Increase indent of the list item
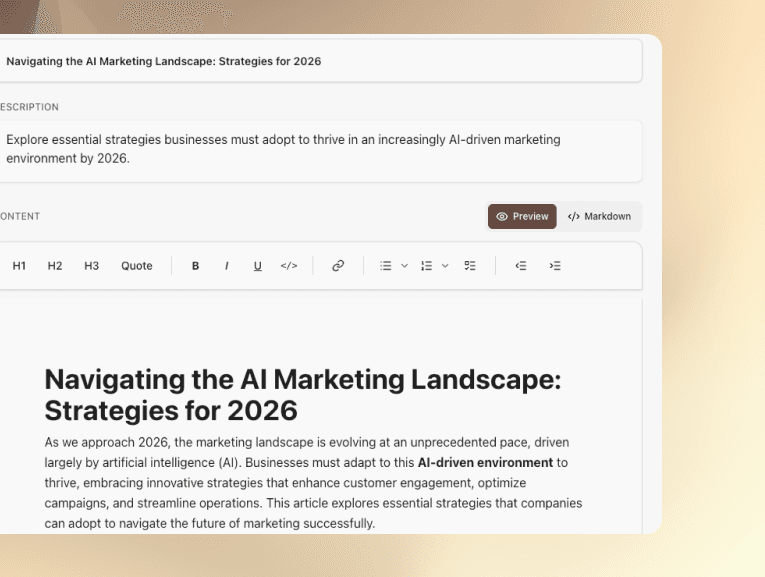Image resolution: width=765 pixels, height=577 pixels. point(555,266)
